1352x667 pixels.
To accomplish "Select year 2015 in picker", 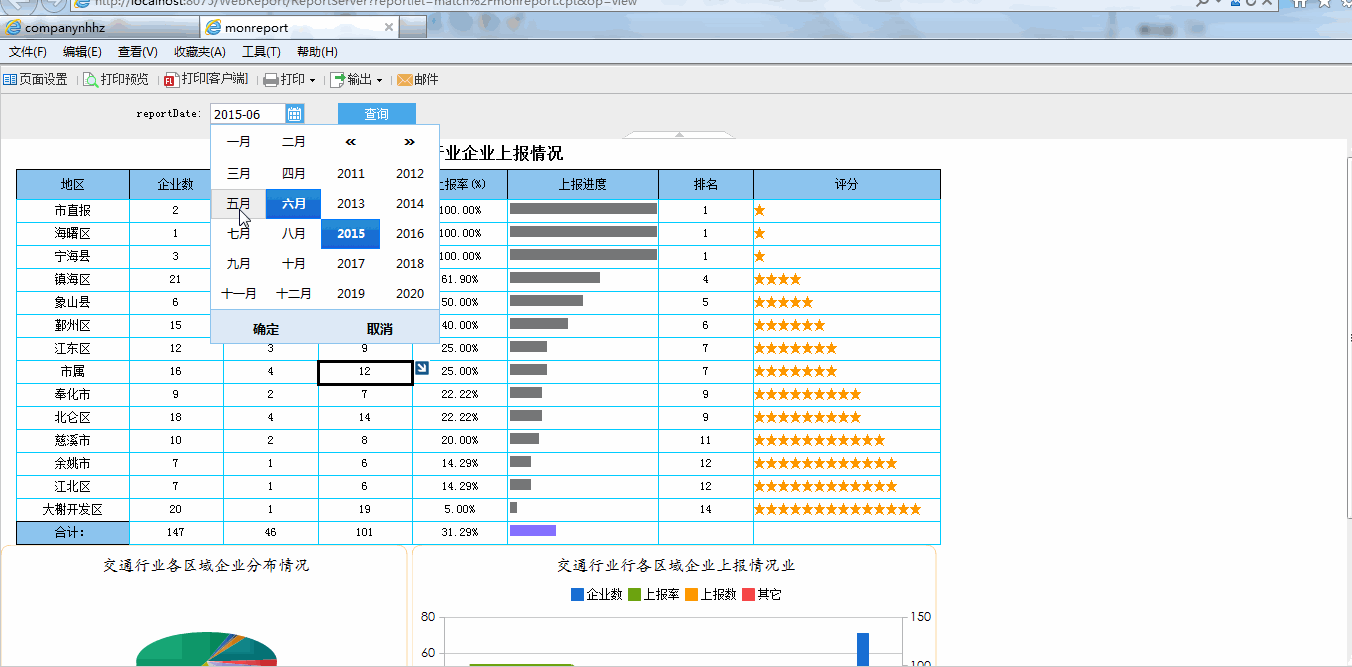I will pos(350,233).
